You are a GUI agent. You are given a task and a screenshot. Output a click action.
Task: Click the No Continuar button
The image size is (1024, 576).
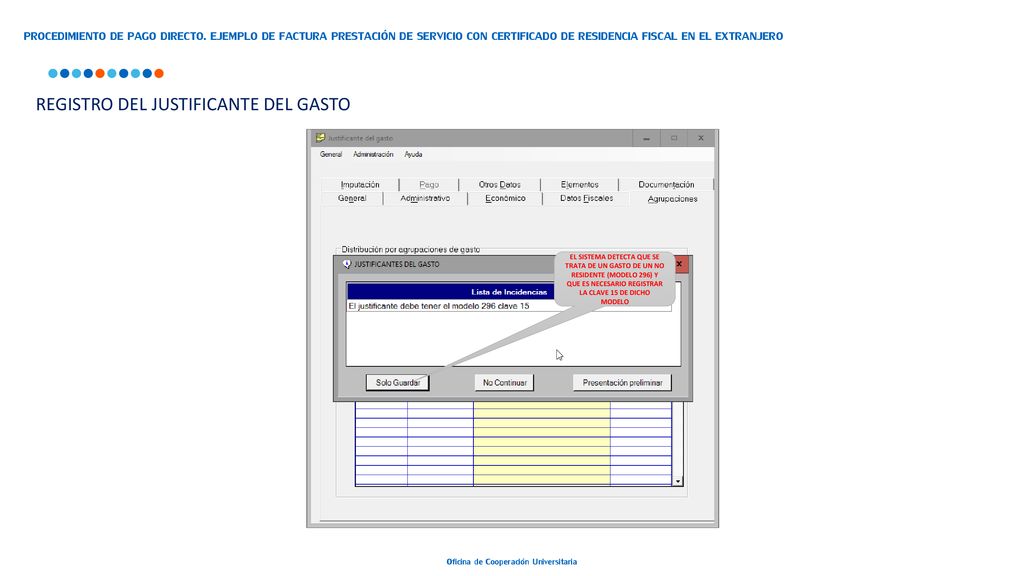click(x=504, y=383)
